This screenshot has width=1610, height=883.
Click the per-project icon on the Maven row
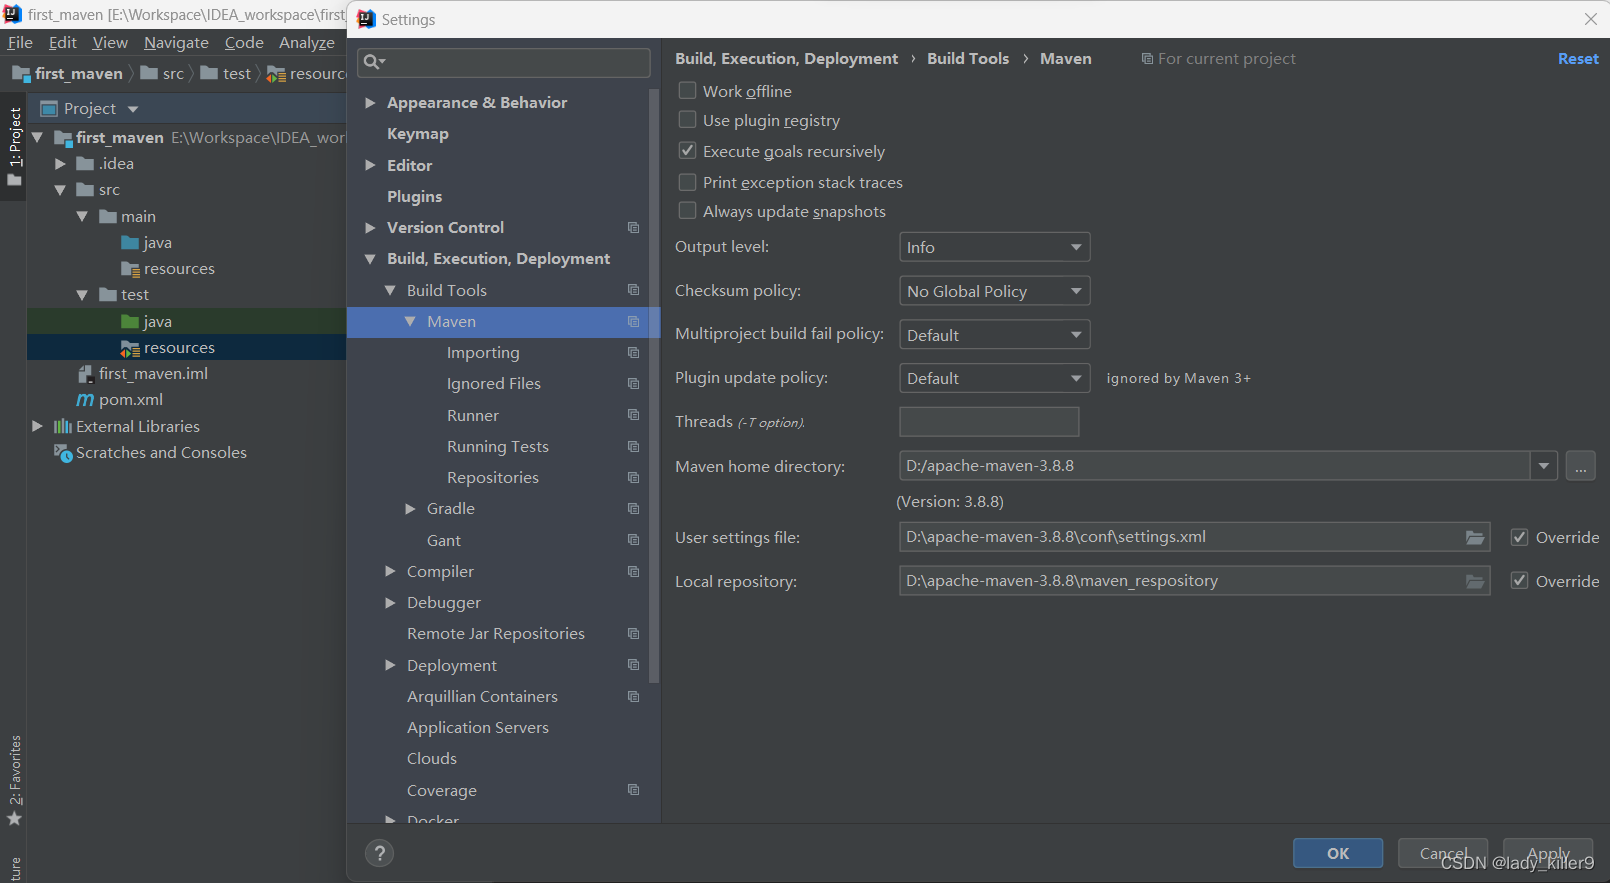coord(633,321)
